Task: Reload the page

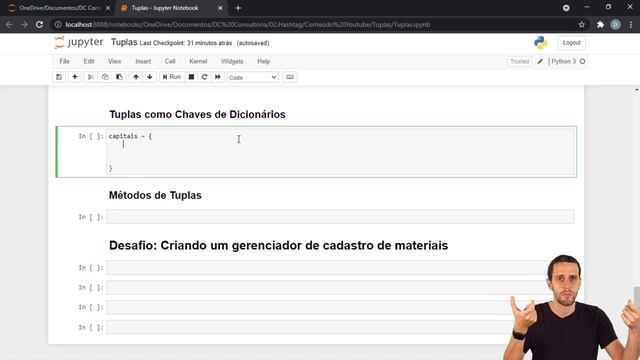Action: click(40, 24)
